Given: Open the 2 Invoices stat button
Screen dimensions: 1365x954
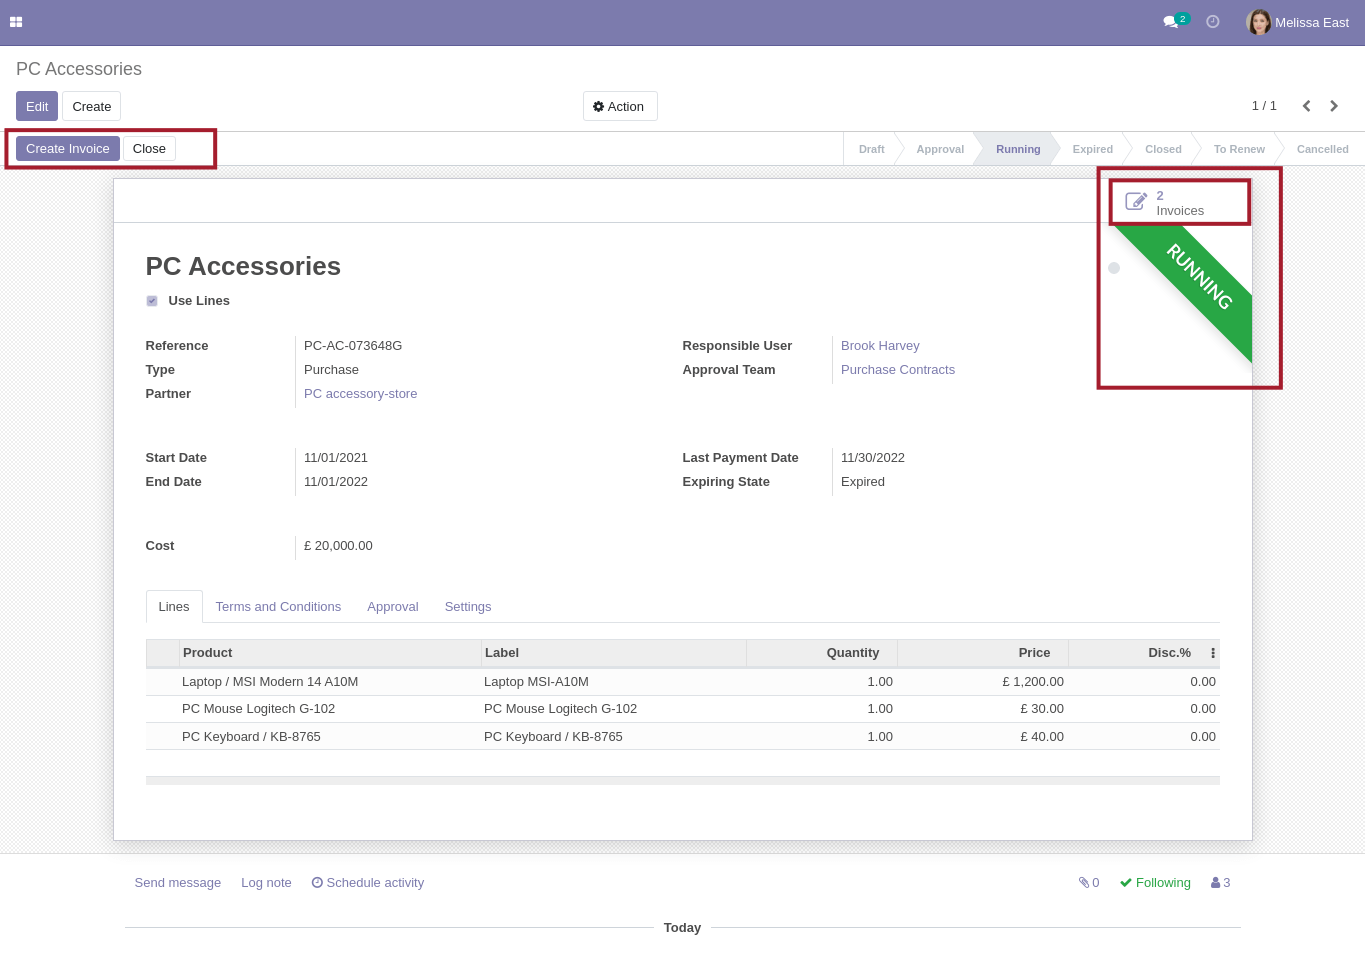Looking at the screenshot, I should point(1178,203).
